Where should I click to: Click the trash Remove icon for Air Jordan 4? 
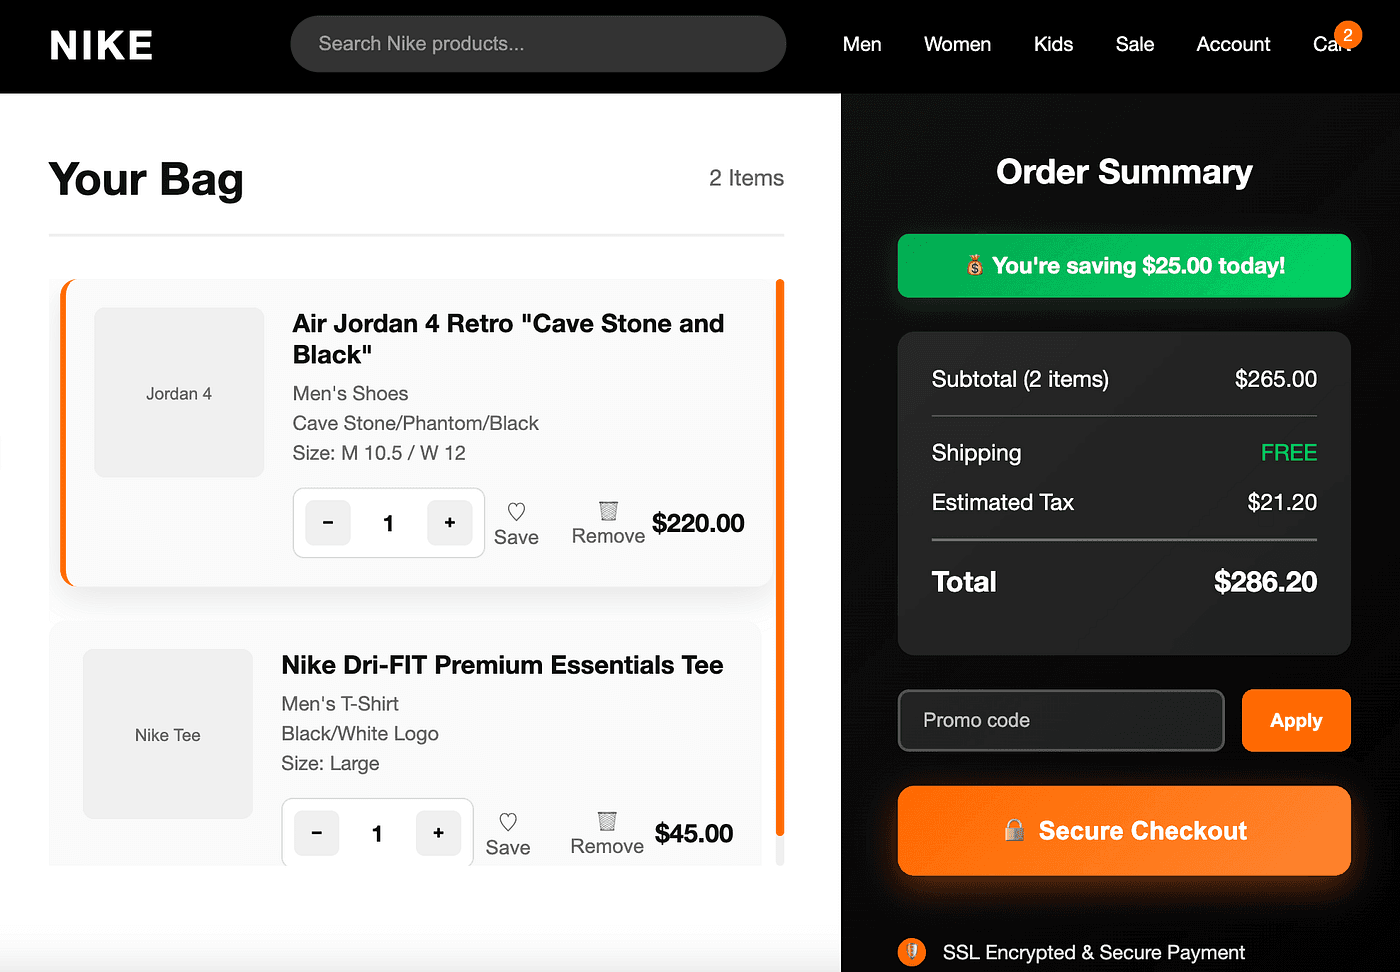pos(608,511)
